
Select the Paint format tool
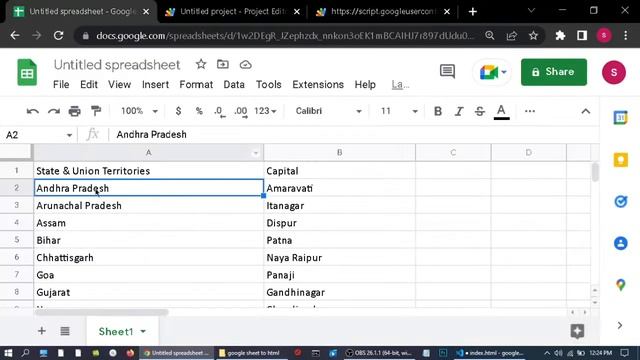96,111
